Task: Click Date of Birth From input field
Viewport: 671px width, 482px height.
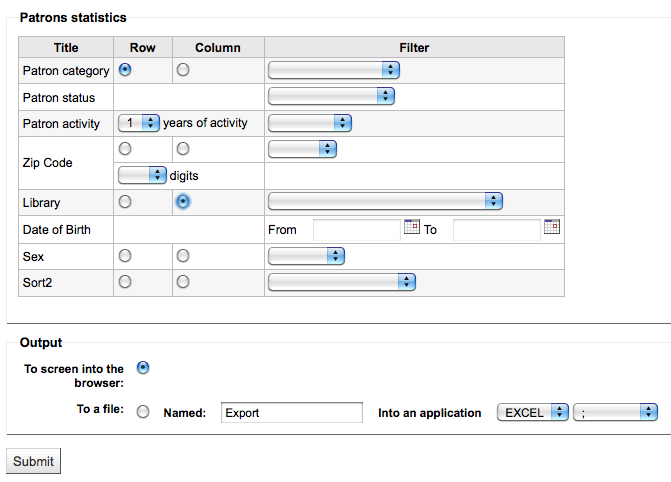Action: tap(357, 230)
